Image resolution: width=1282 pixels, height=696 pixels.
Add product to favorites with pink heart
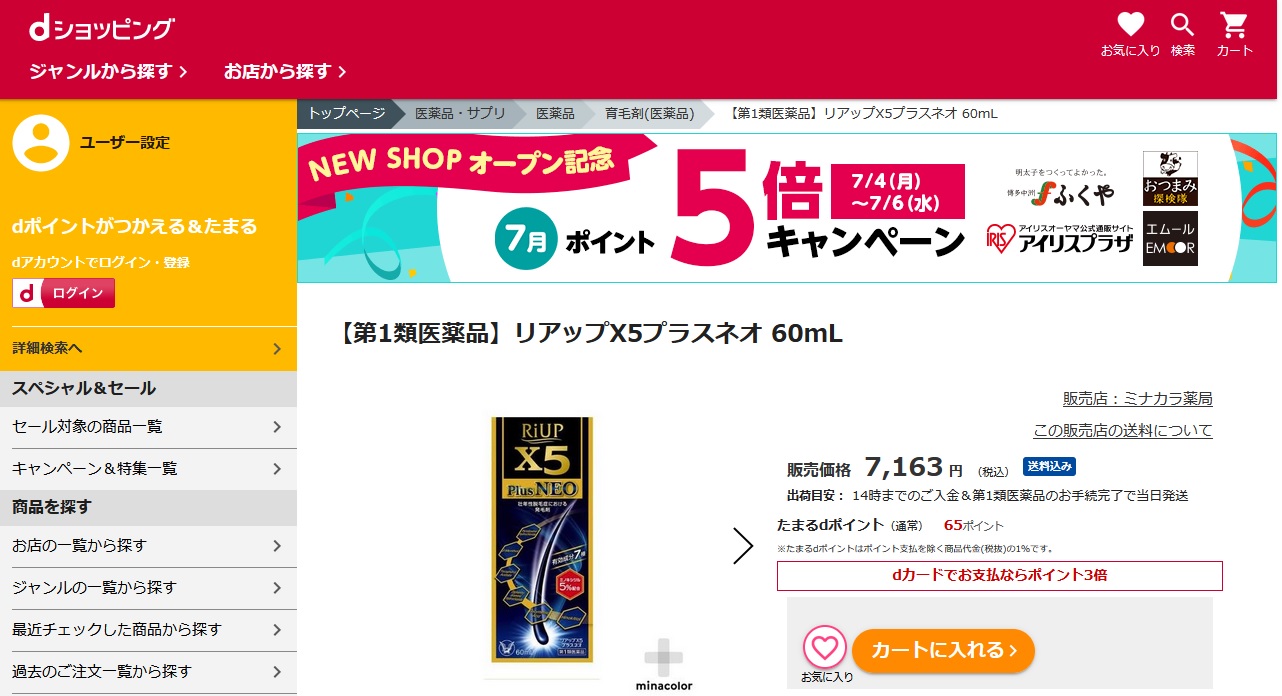[825, 647]
